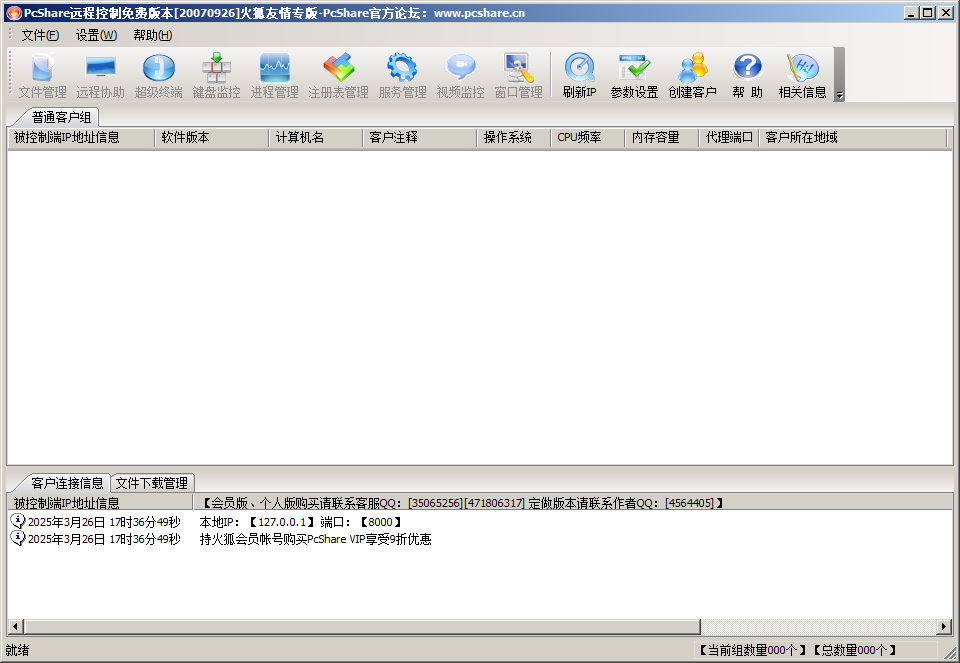Open 窗口管理 window manager
The image size is (960, 663).
click(x=518, y=76)
